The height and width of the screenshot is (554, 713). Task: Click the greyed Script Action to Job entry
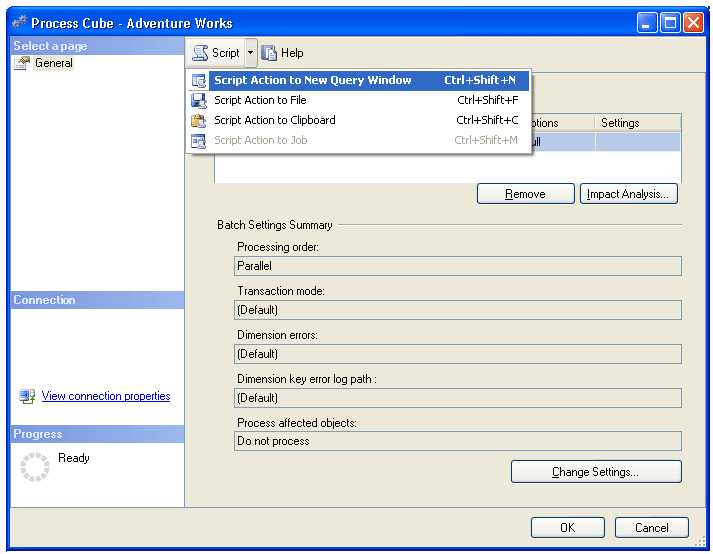click(x=359, y=141)
